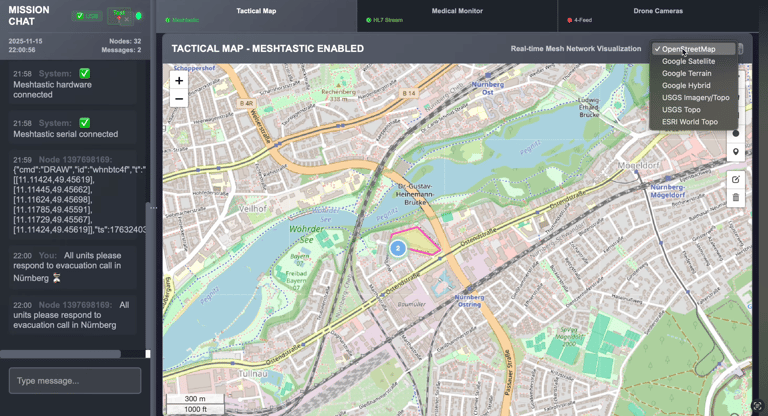Click the Test button in chat header
768x416 pixels.
point(119,16)
